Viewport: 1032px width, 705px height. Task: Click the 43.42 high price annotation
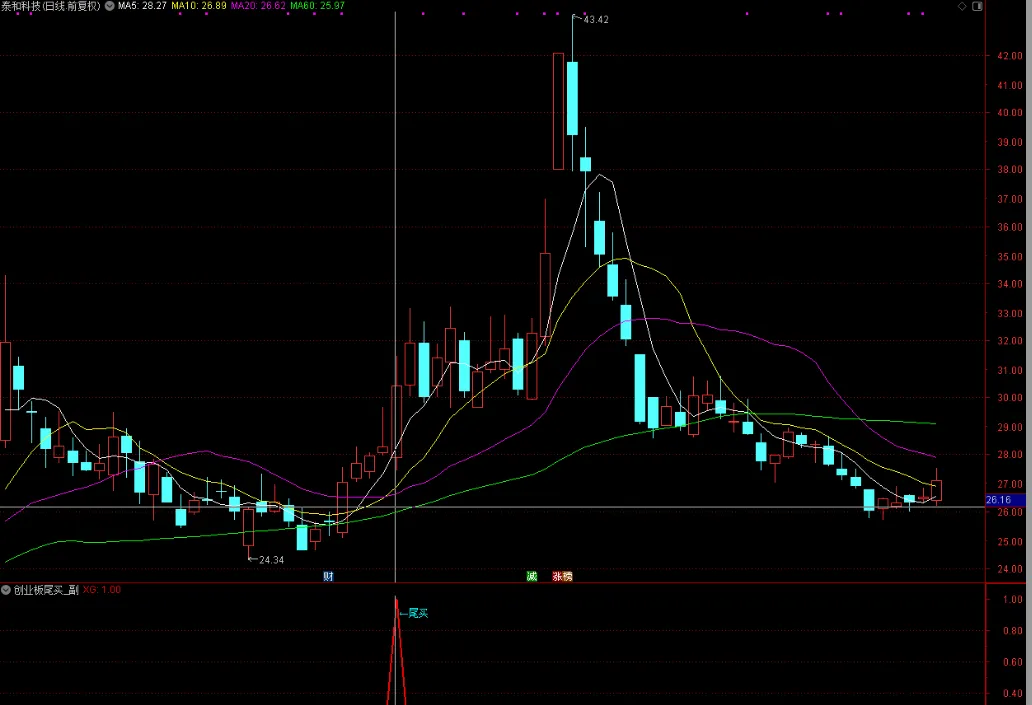tap(596, 20)
